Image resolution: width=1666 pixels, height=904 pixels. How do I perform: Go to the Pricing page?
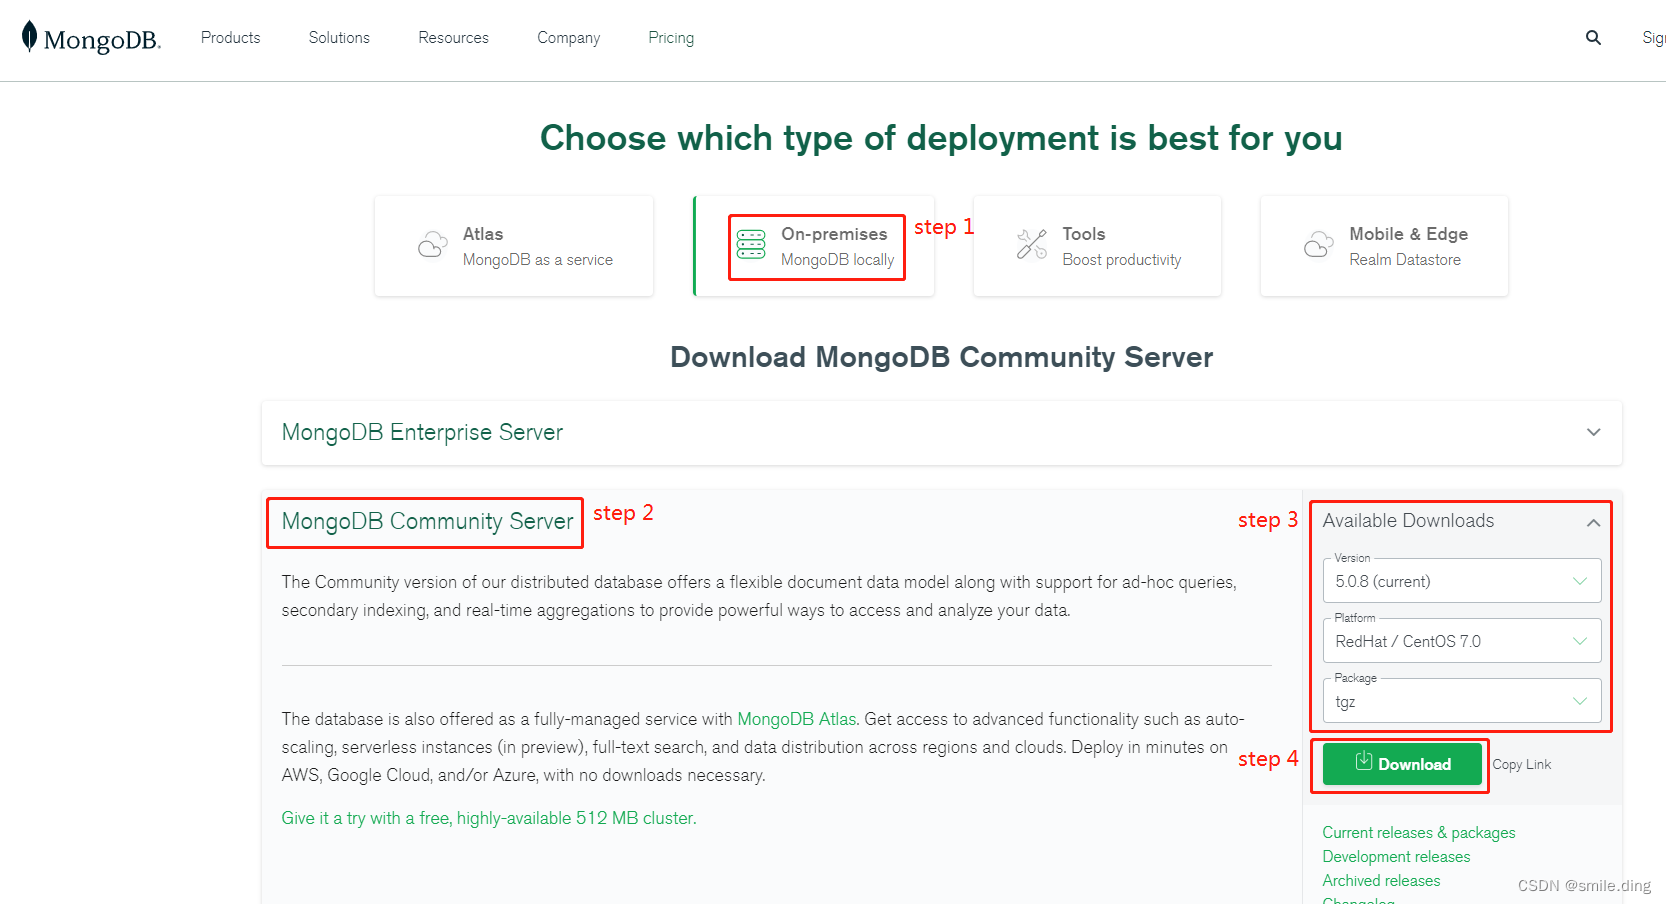tap(671, 38)
